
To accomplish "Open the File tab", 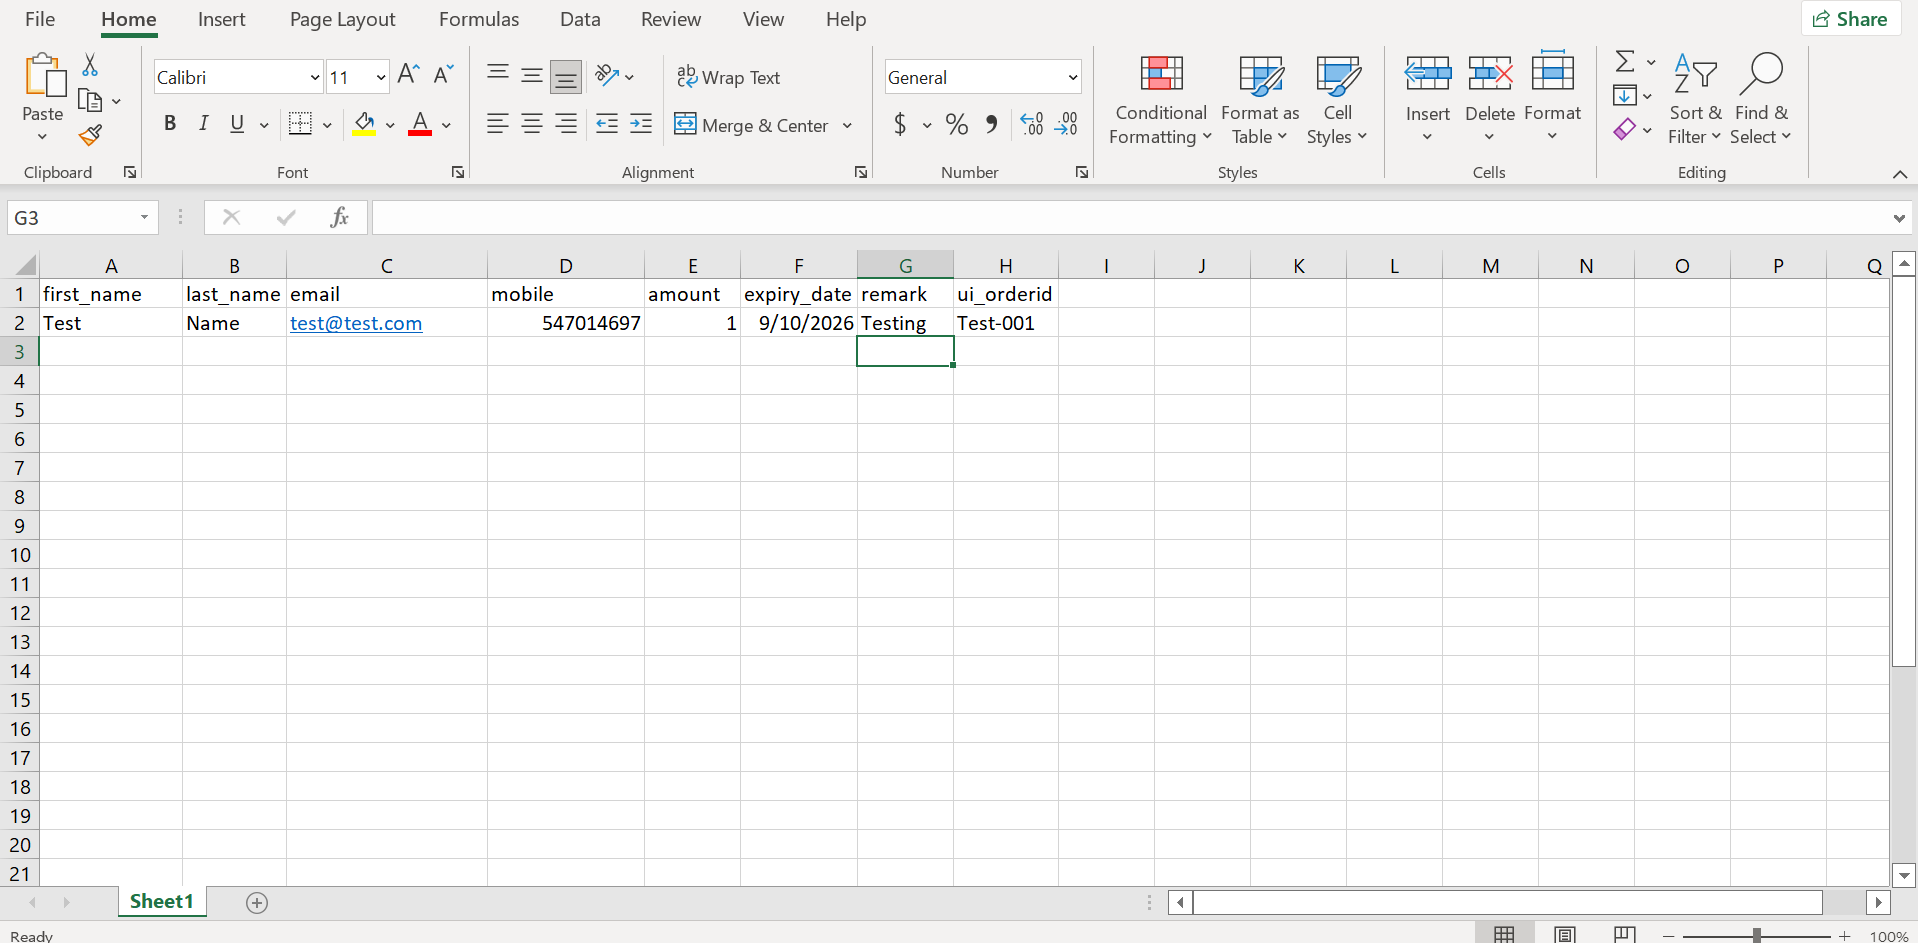I will click(x=40, y=19).
